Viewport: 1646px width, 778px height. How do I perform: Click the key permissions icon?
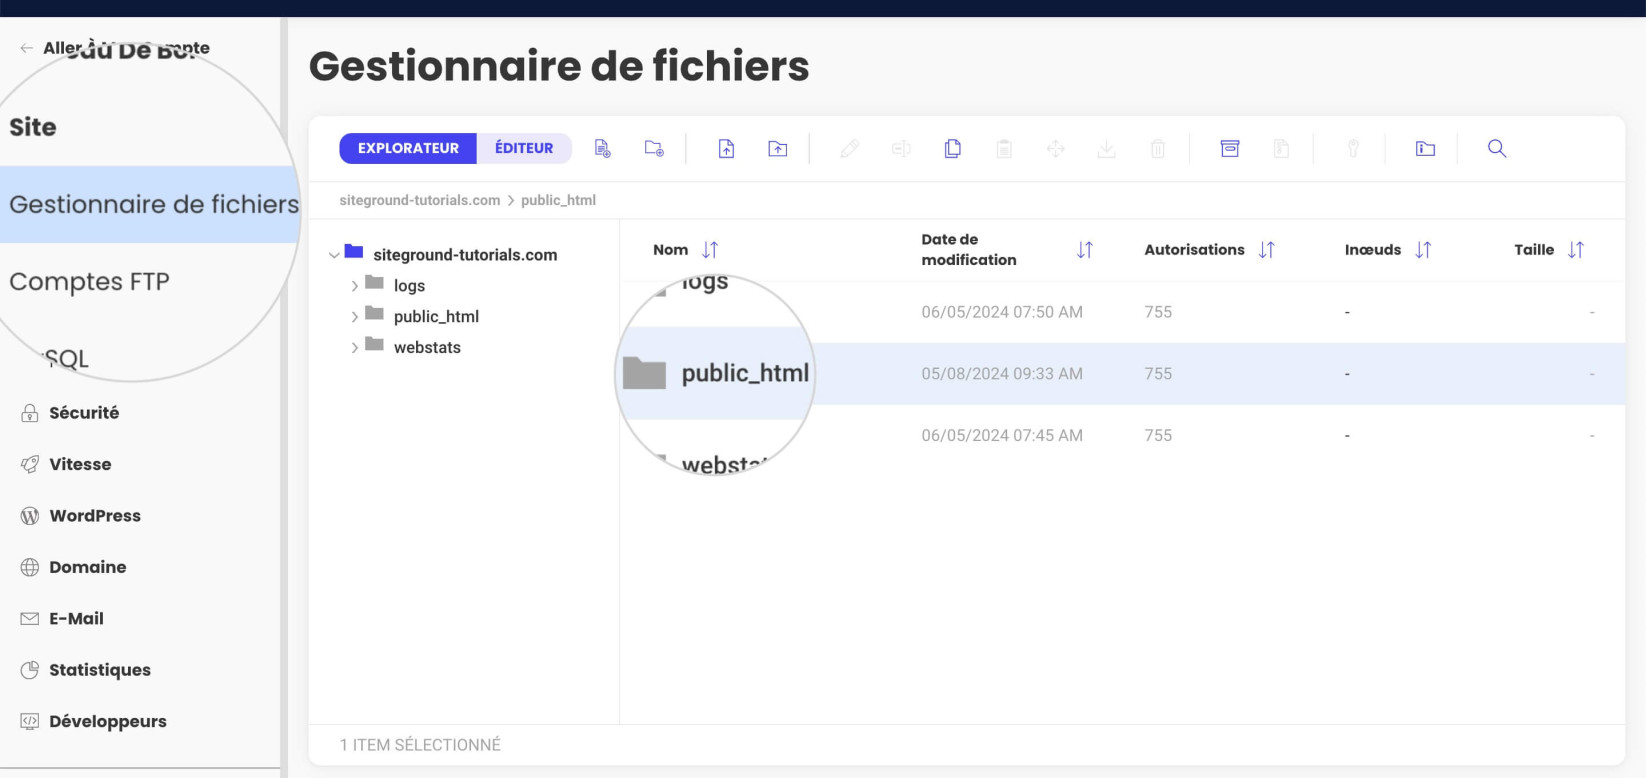click(x=1353, y=148)
